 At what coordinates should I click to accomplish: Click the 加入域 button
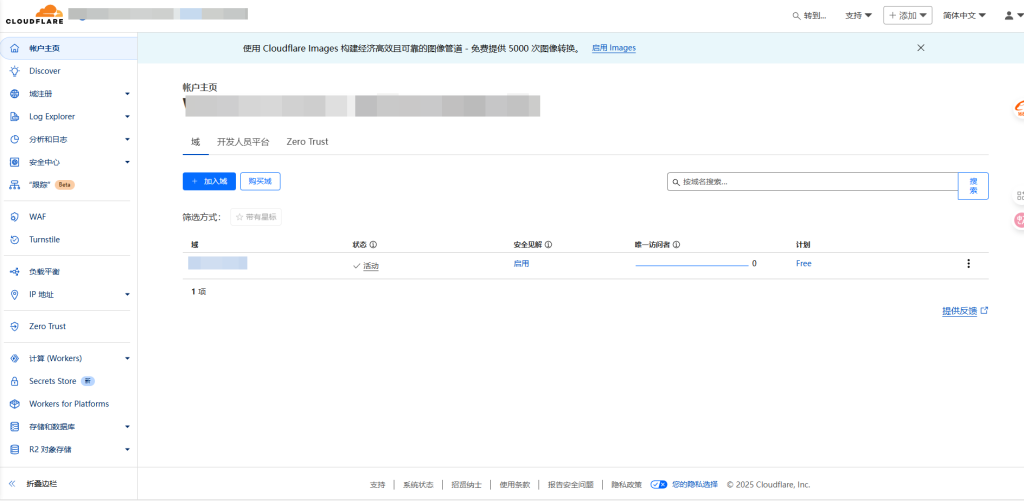pyautogui.click(x=209, y=182)
